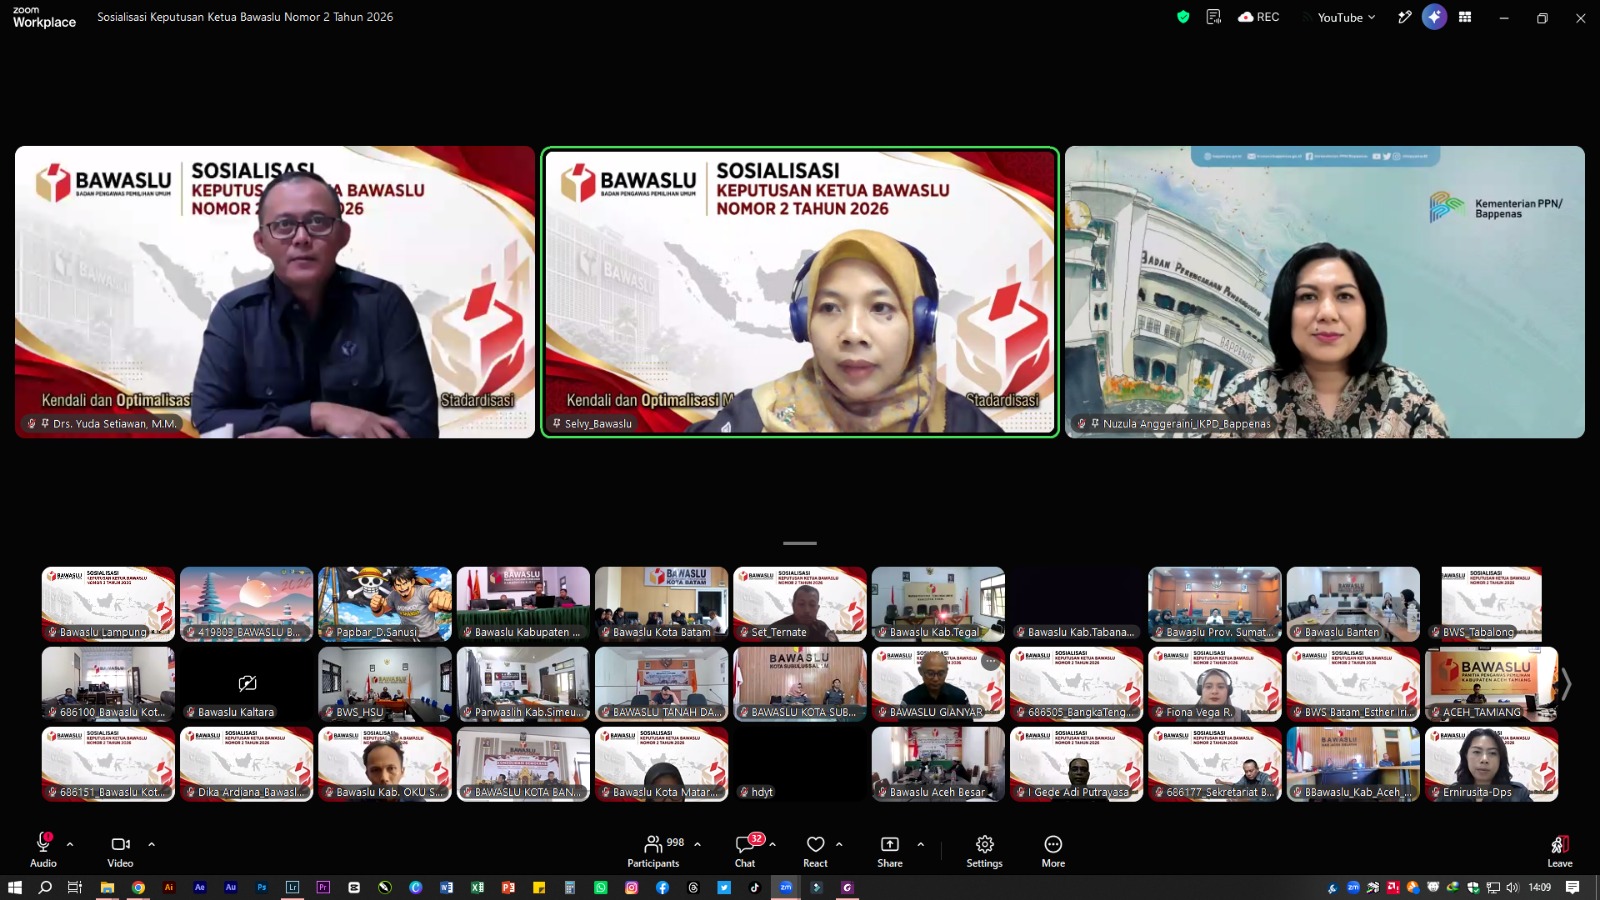The width and height of the screenshot is (1600, 900).
Task: Expand audio options arrow beside Audio
Action: tap(70, 844)
